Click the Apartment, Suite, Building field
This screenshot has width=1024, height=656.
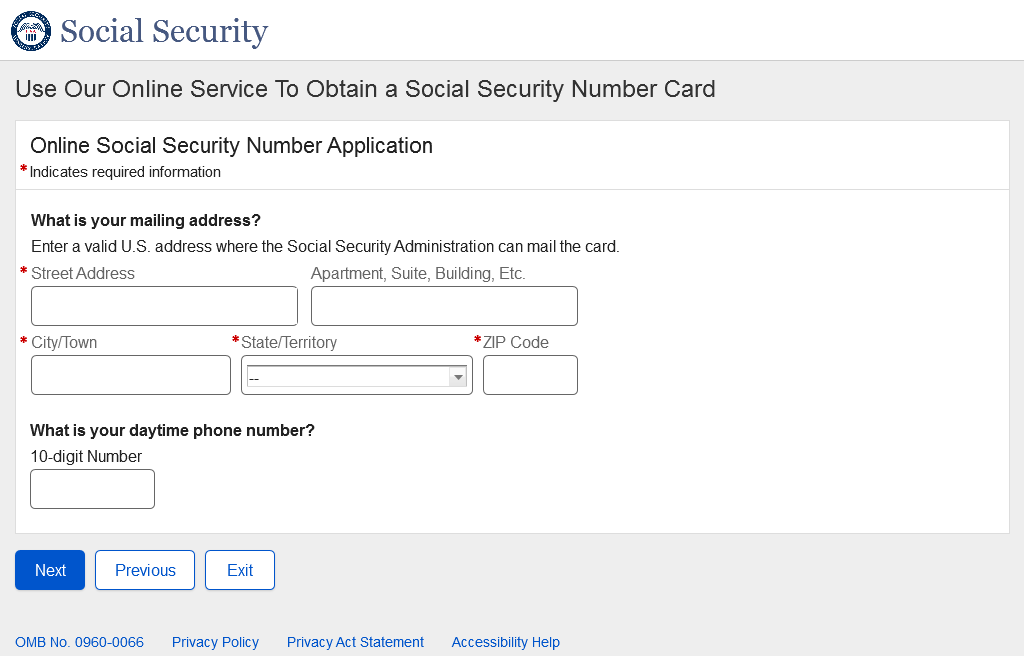[x=444, y=306]
